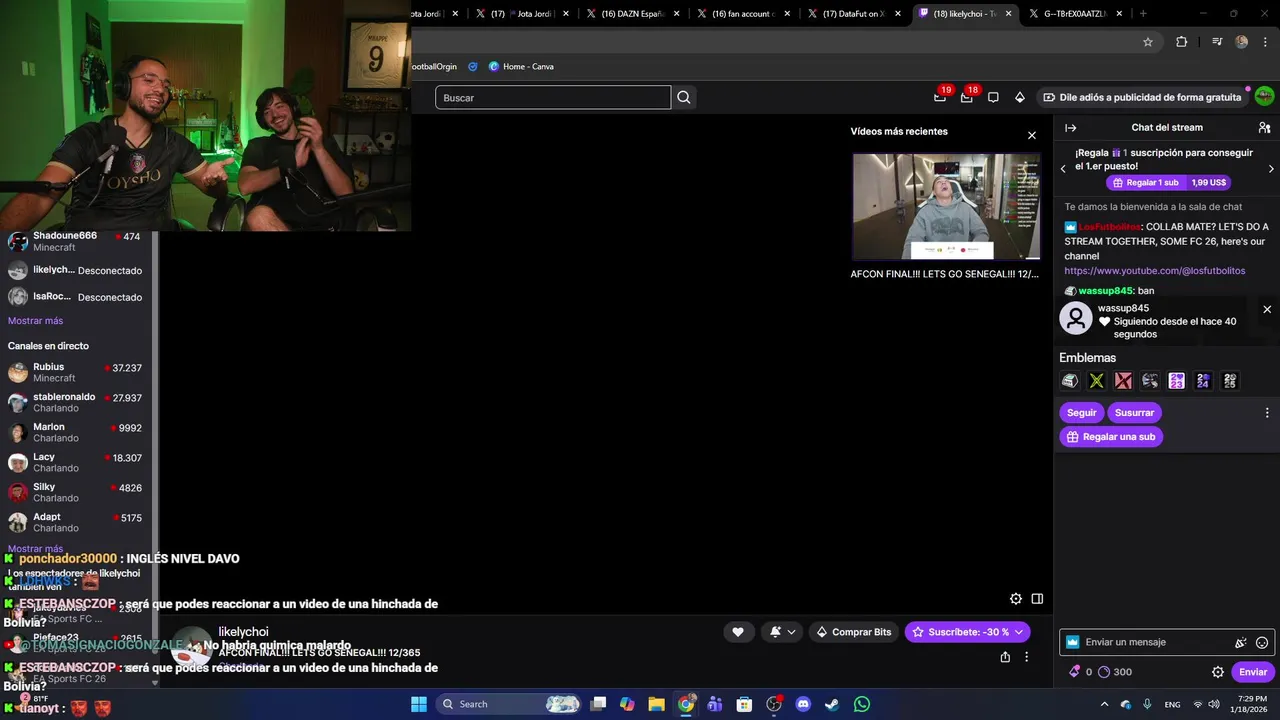1280x720 pixels.
Task: Click the Seguir button on user card
Action: (1081, 413)
